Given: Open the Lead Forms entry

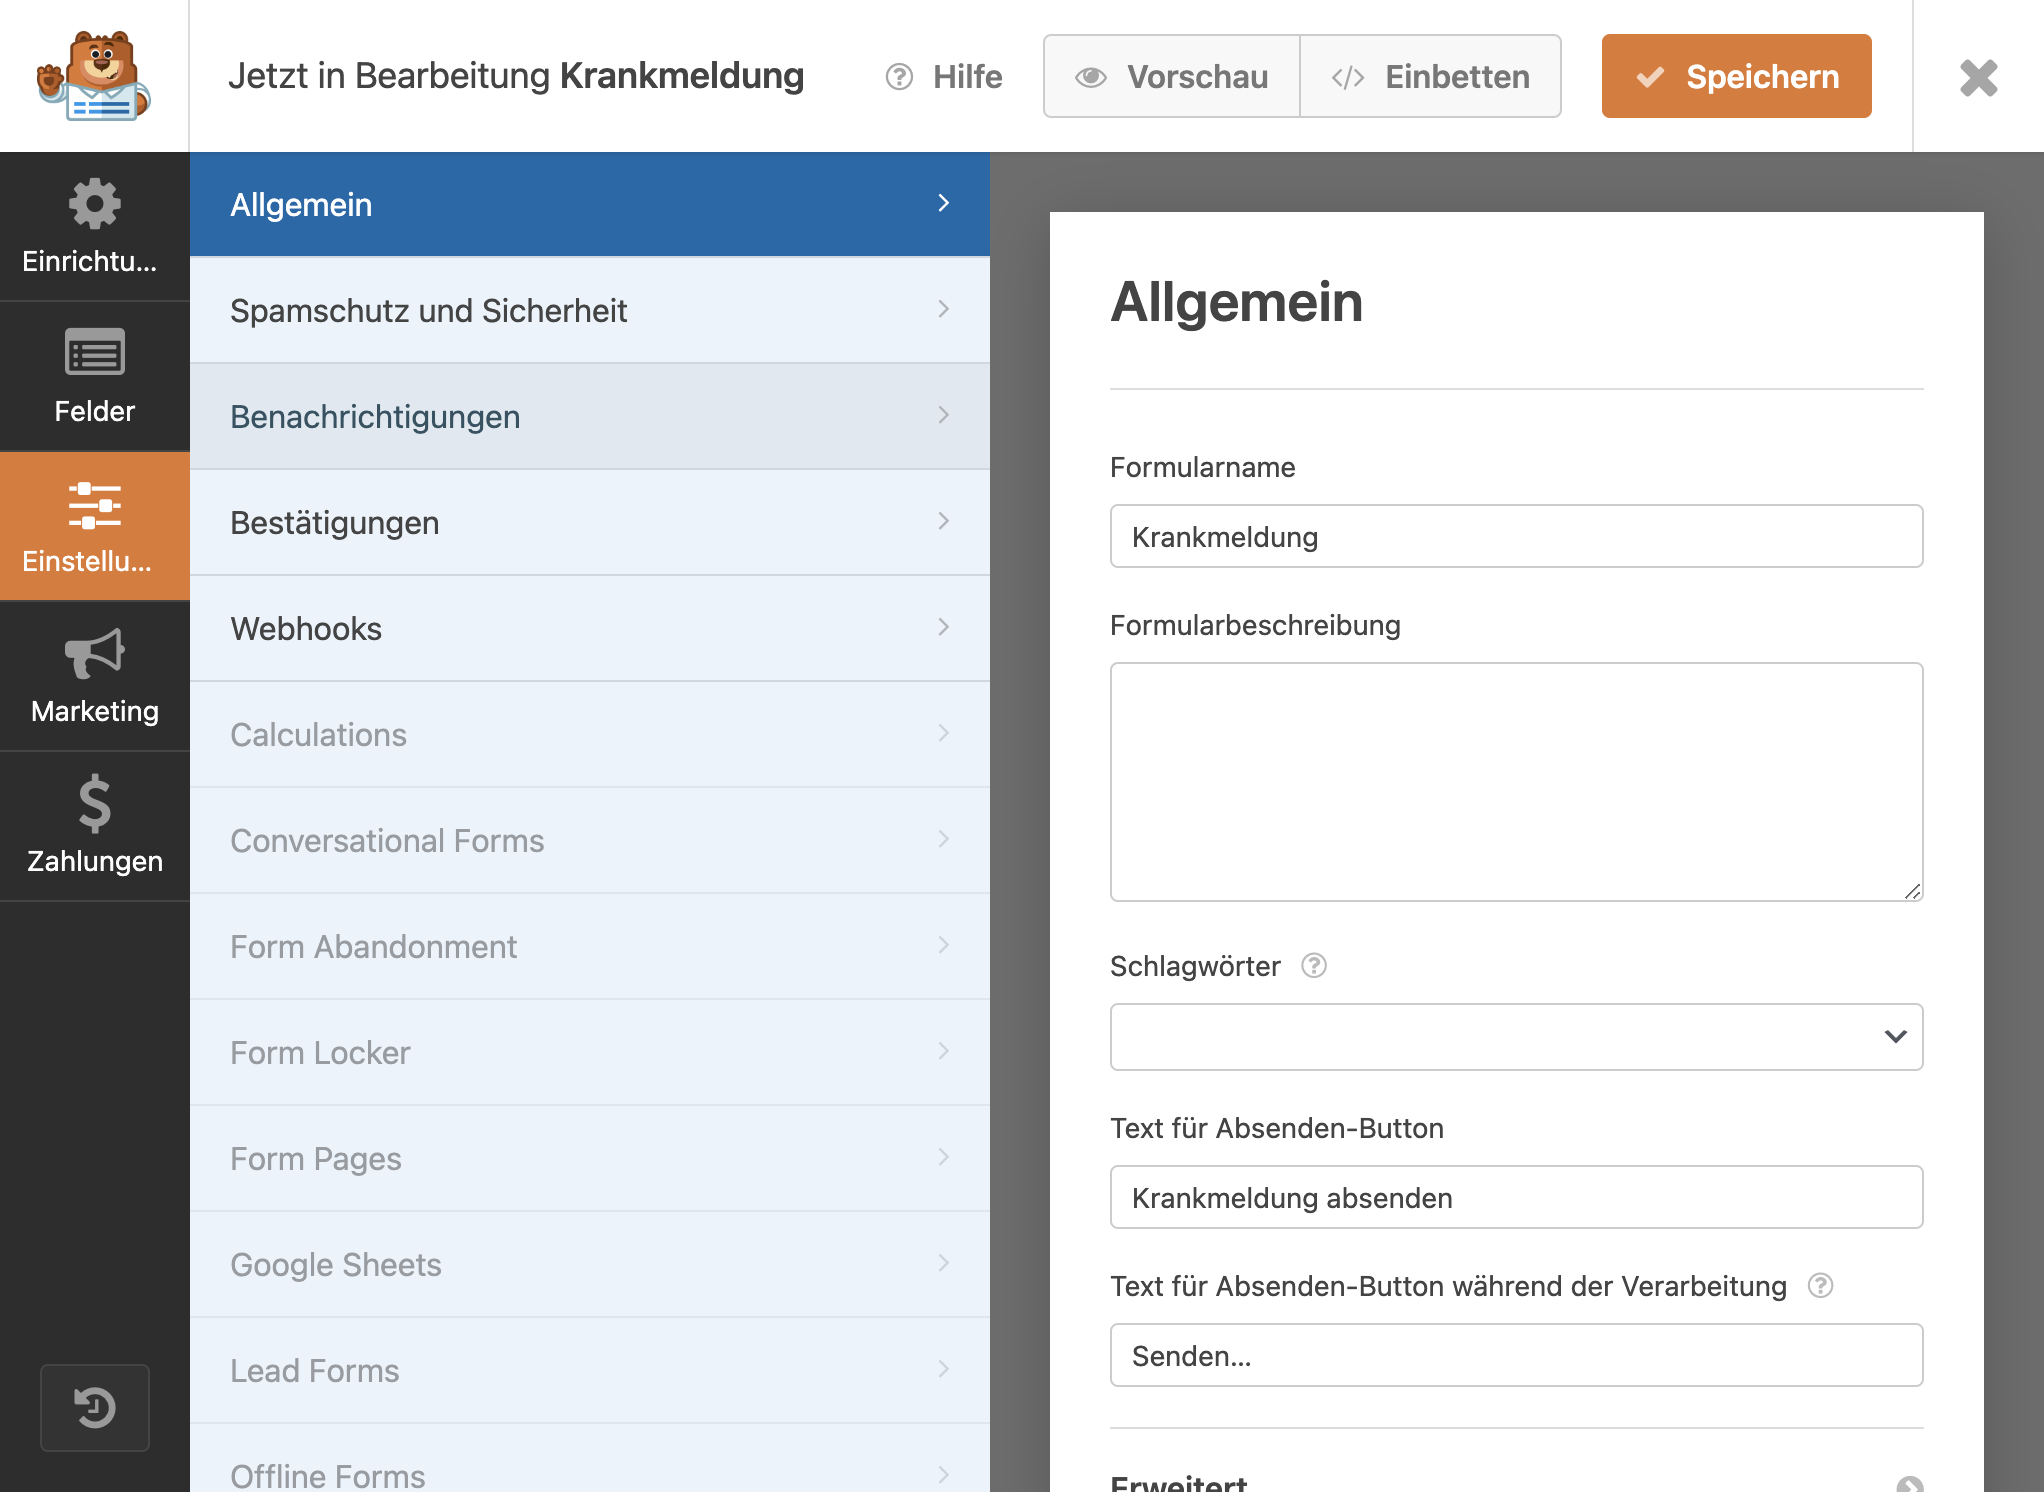Looking at the screenshot, I should click(590, 1371).
